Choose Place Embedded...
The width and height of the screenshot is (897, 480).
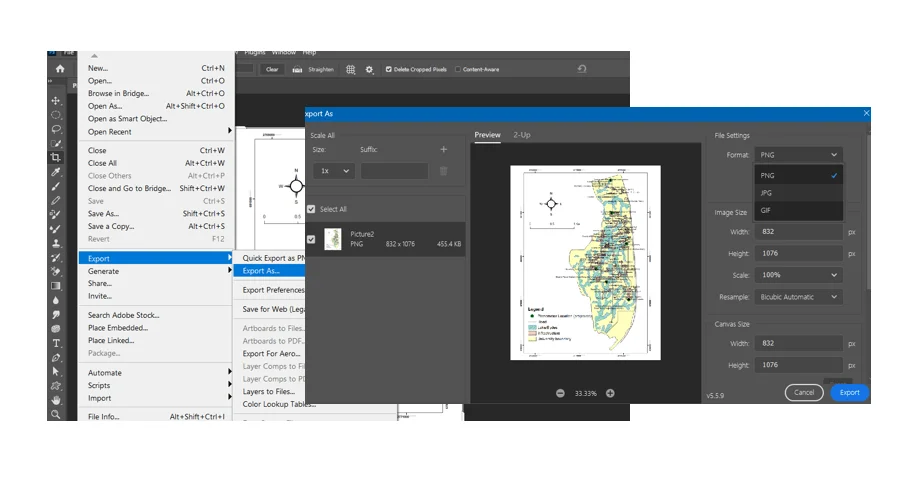(156, 328)
